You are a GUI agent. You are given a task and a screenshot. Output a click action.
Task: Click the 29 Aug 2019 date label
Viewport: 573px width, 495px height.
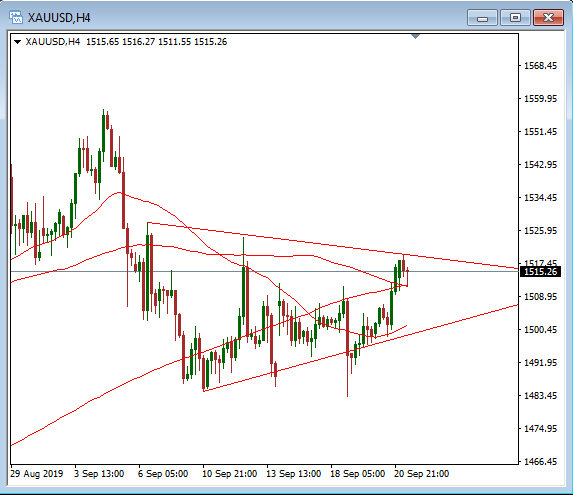coord(37,474)
